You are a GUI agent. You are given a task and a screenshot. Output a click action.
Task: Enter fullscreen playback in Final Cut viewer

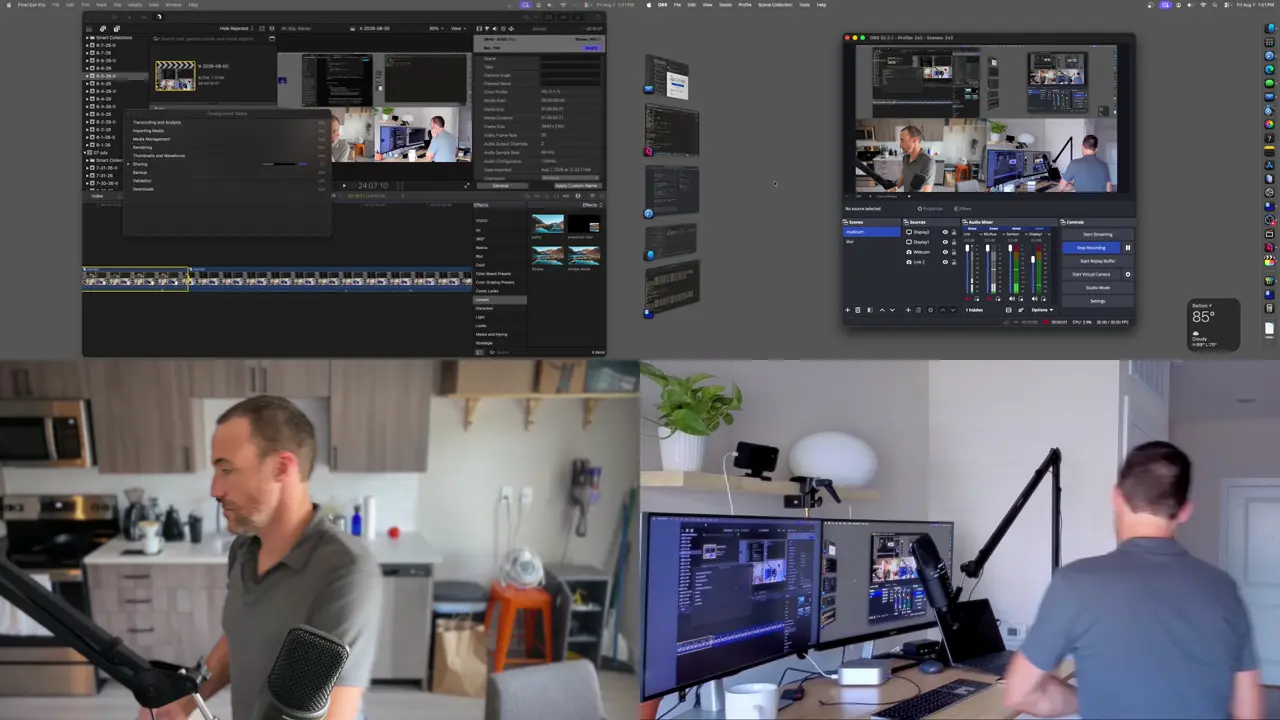466,185
